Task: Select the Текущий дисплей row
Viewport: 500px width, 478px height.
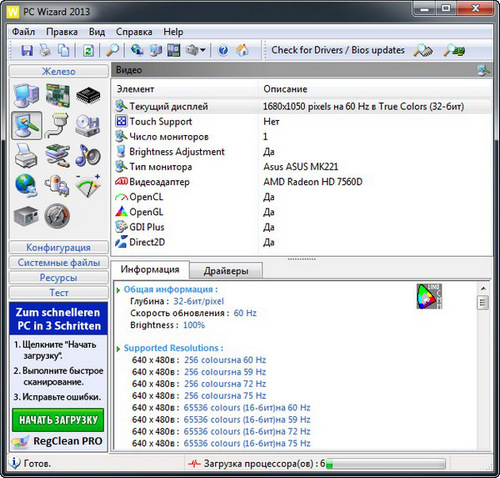Action: (302, 107)
